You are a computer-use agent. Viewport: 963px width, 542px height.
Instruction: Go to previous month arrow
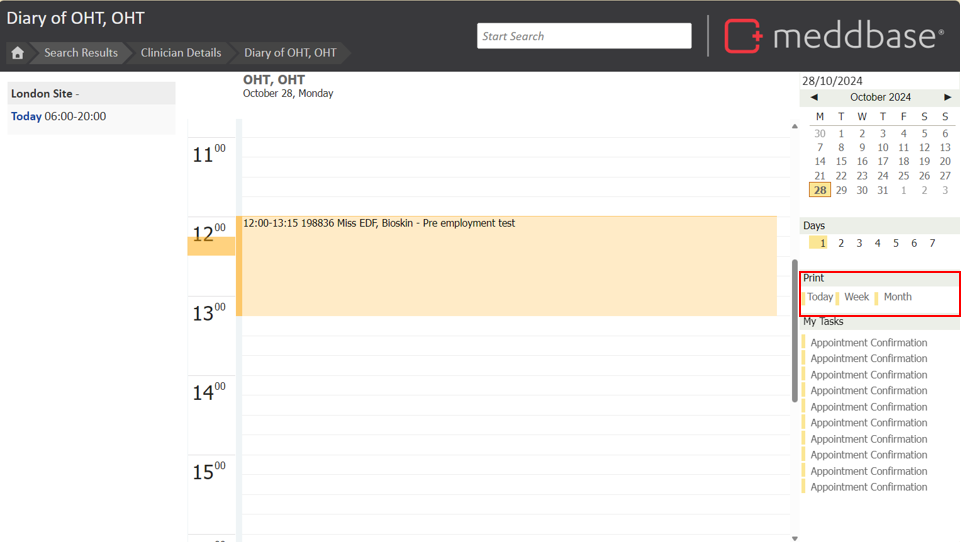[814, 97]
